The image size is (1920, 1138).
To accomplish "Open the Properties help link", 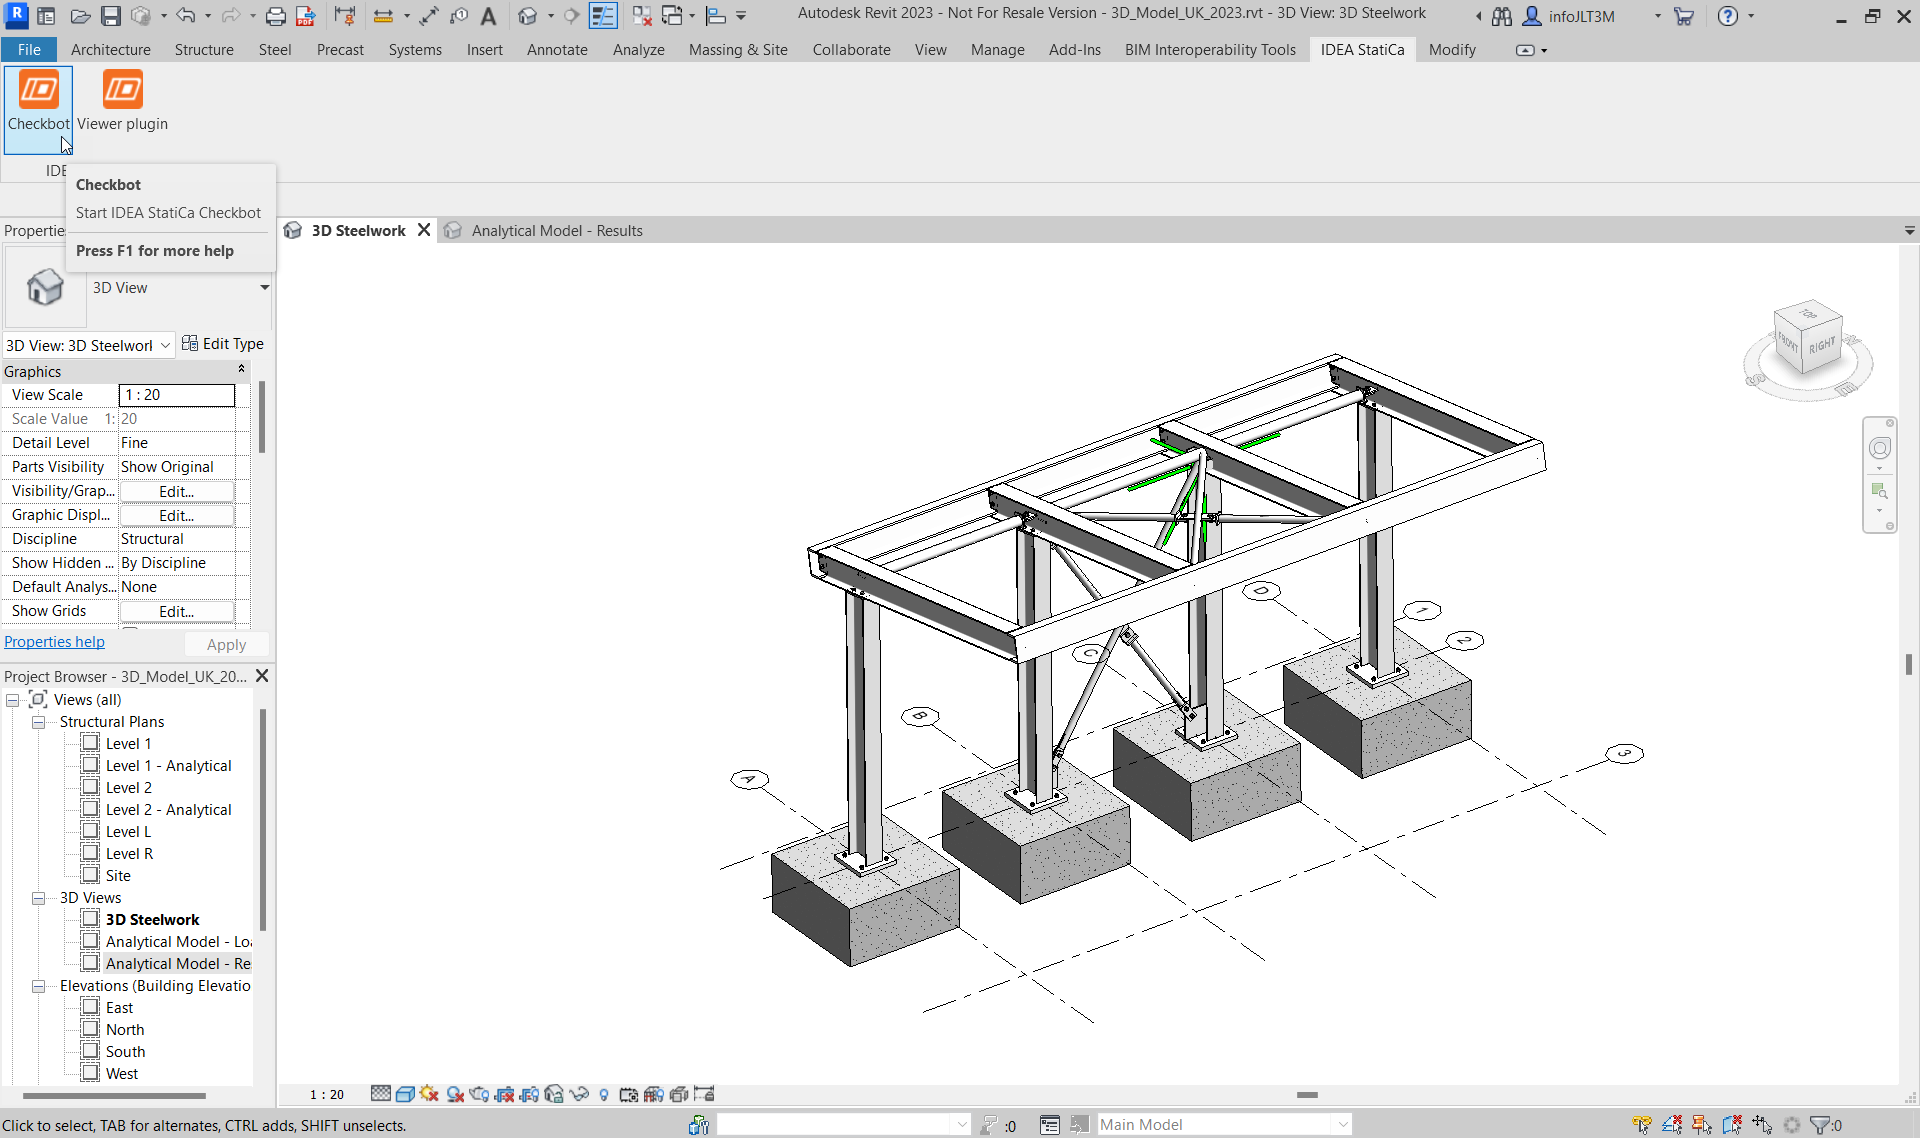I will pyautogui.click(x=54, y=641).
